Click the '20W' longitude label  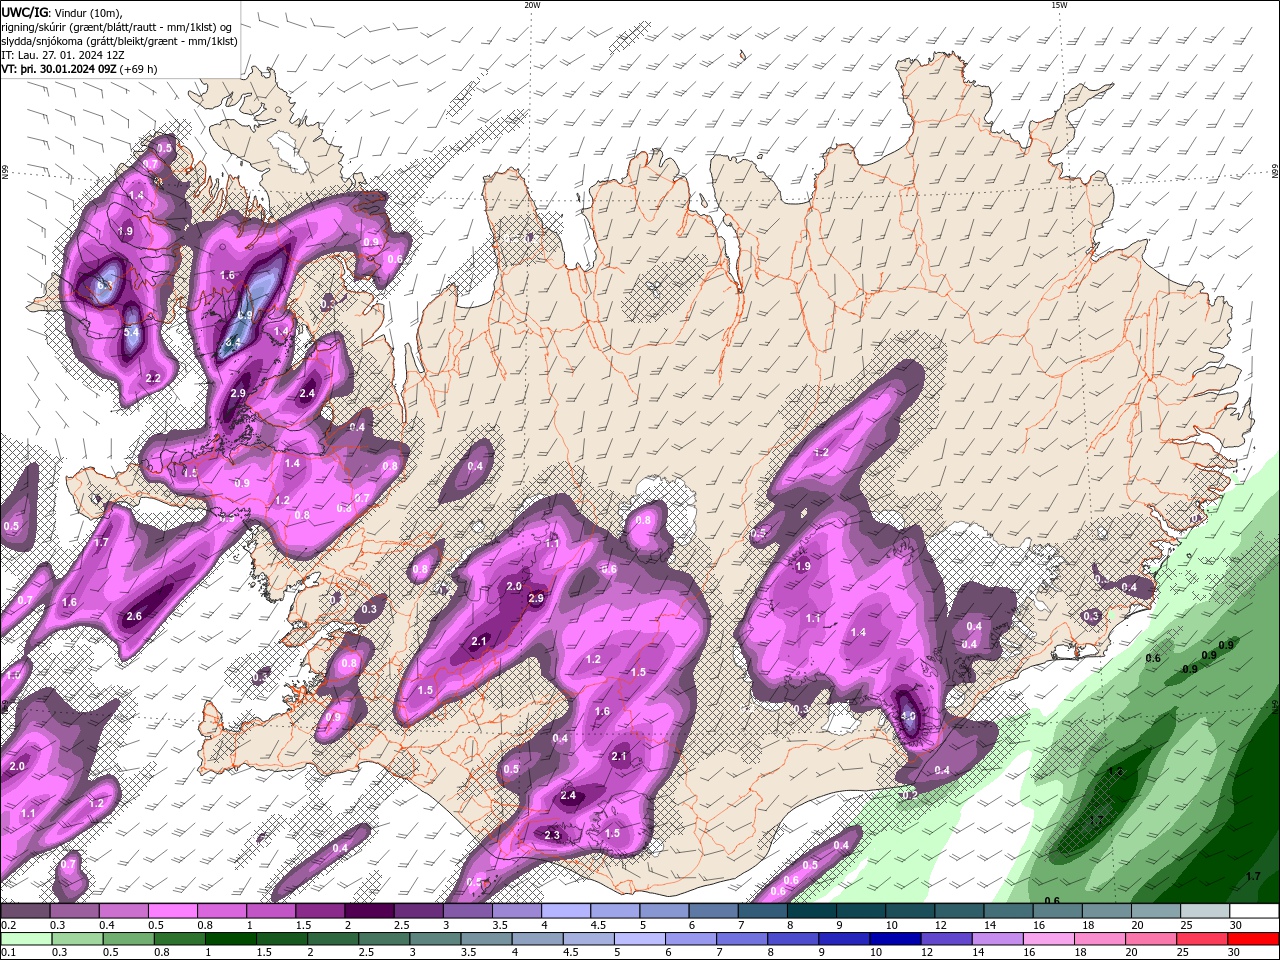(532, 5)
